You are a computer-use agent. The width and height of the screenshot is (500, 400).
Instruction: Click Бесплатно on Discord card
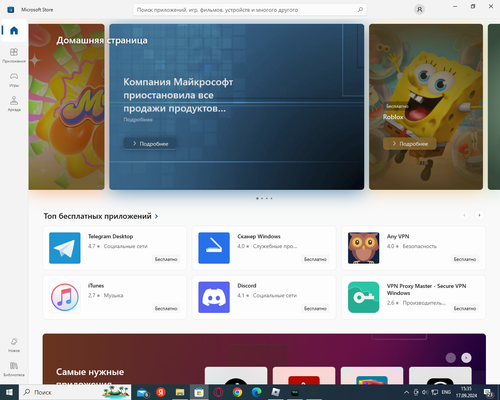tap(315, 308)
